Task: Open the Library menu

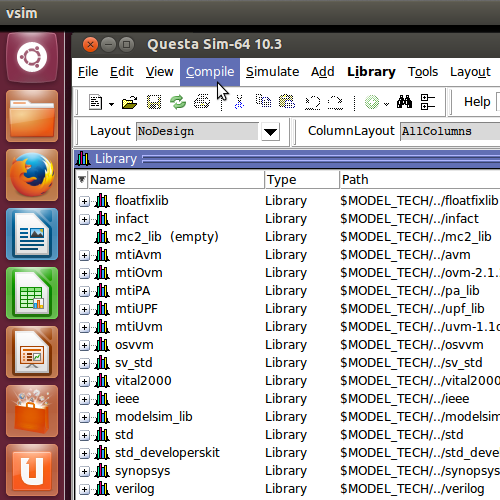Action: click(x=371, y=72)
